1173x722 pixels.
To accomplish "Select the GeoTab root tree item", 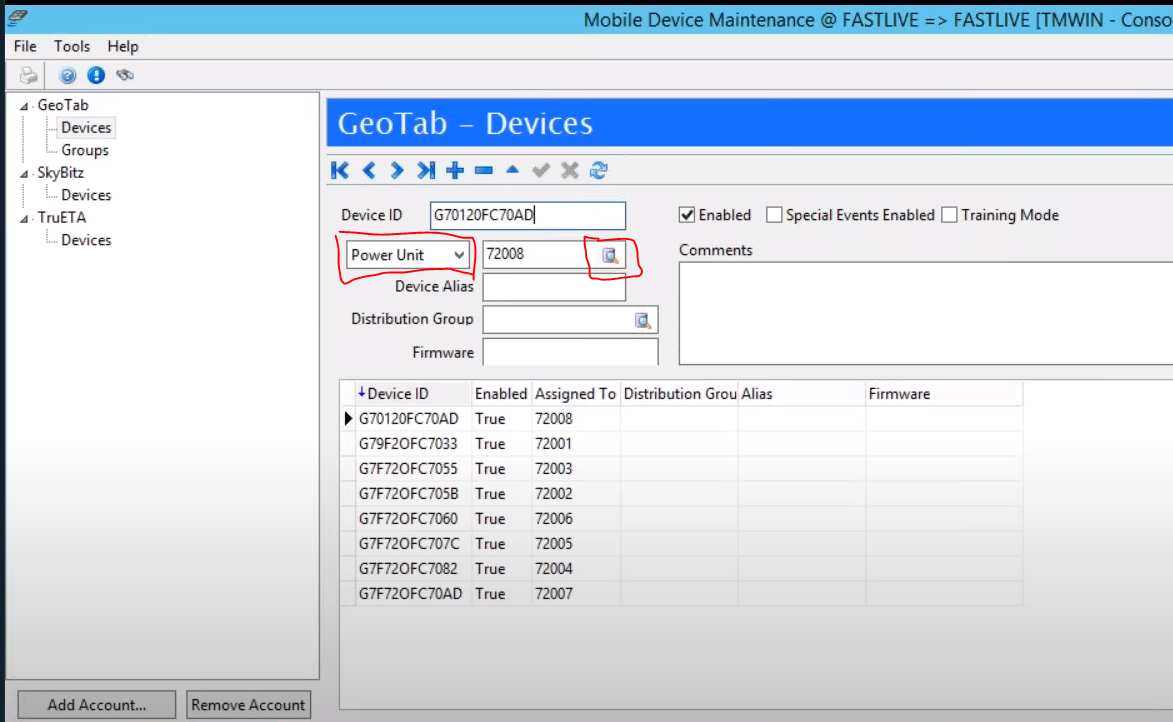I will click(x=63, y=105).
